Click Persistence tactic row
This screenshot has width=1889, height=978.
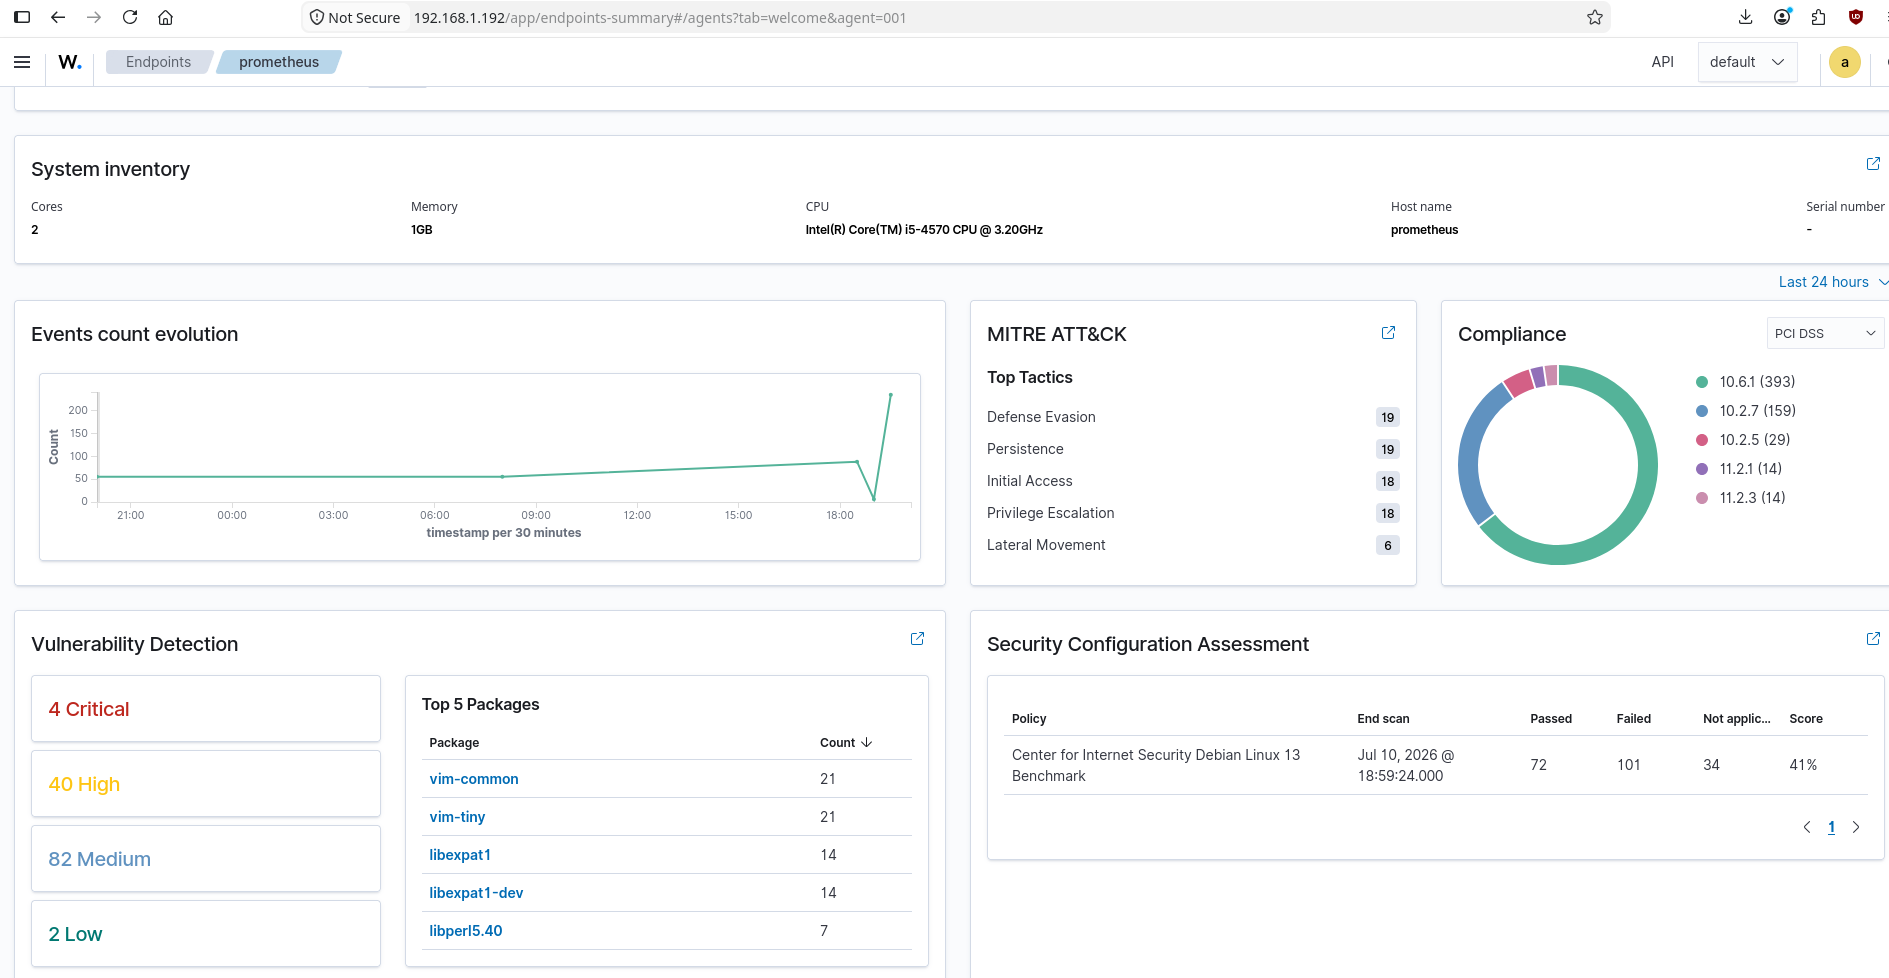coord(1193,449)
